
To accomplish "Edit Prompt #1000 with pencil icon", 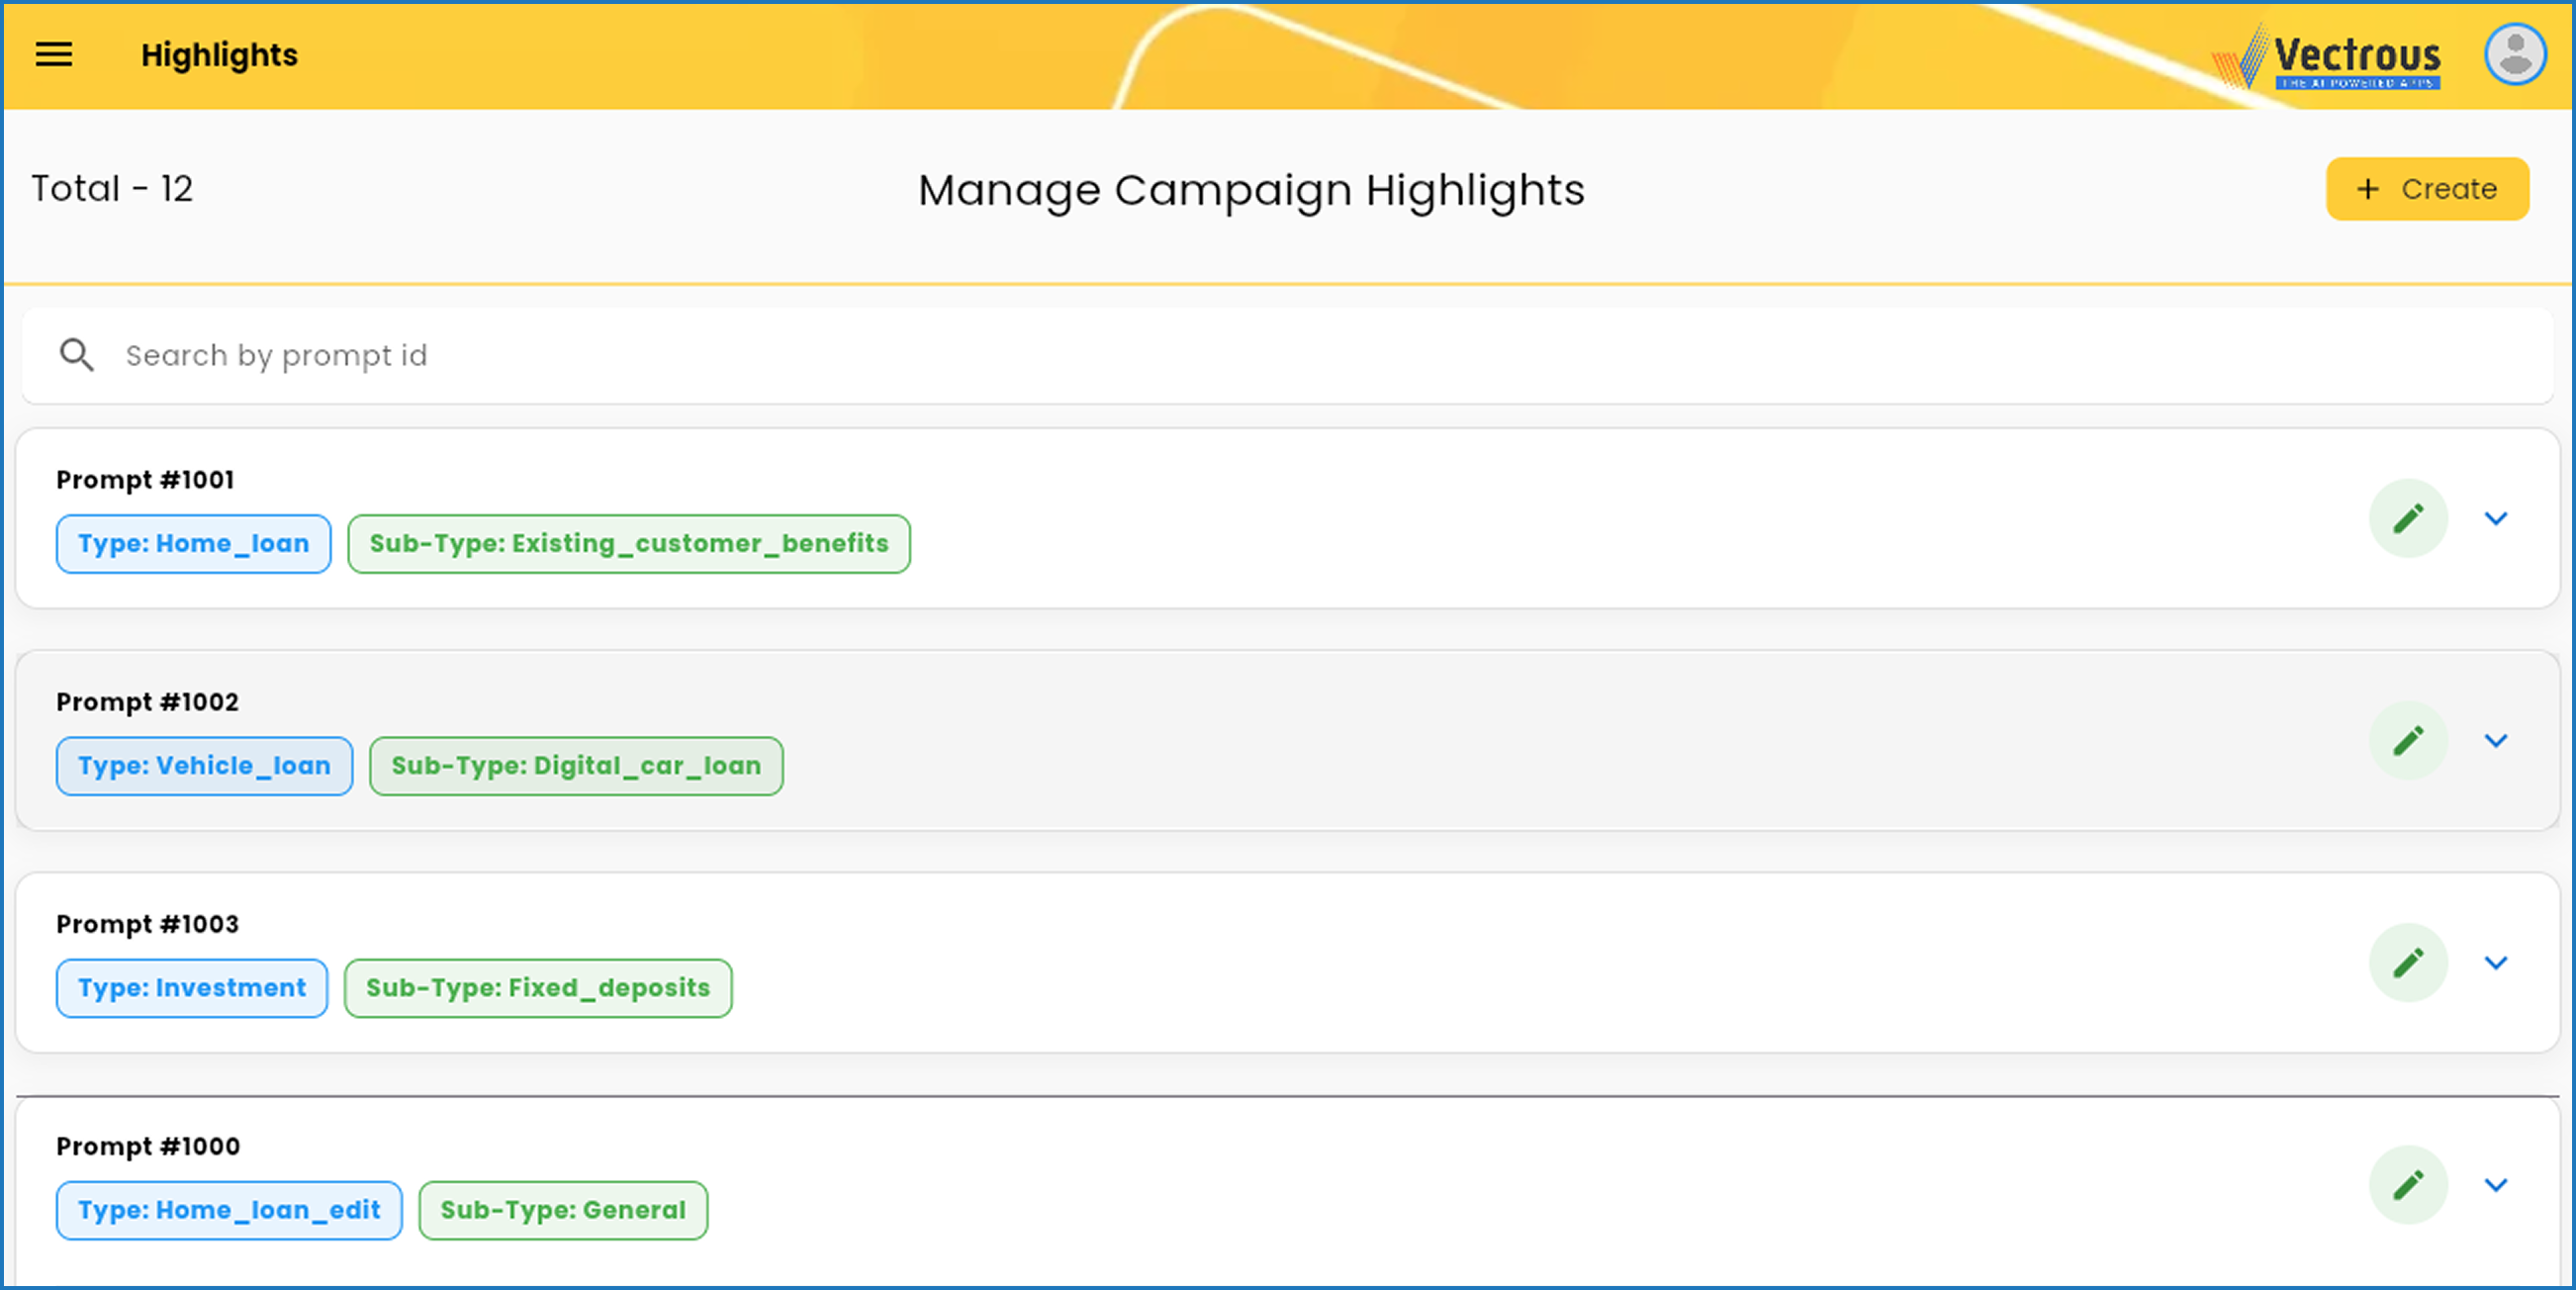I will [x=2408, y=1184].
